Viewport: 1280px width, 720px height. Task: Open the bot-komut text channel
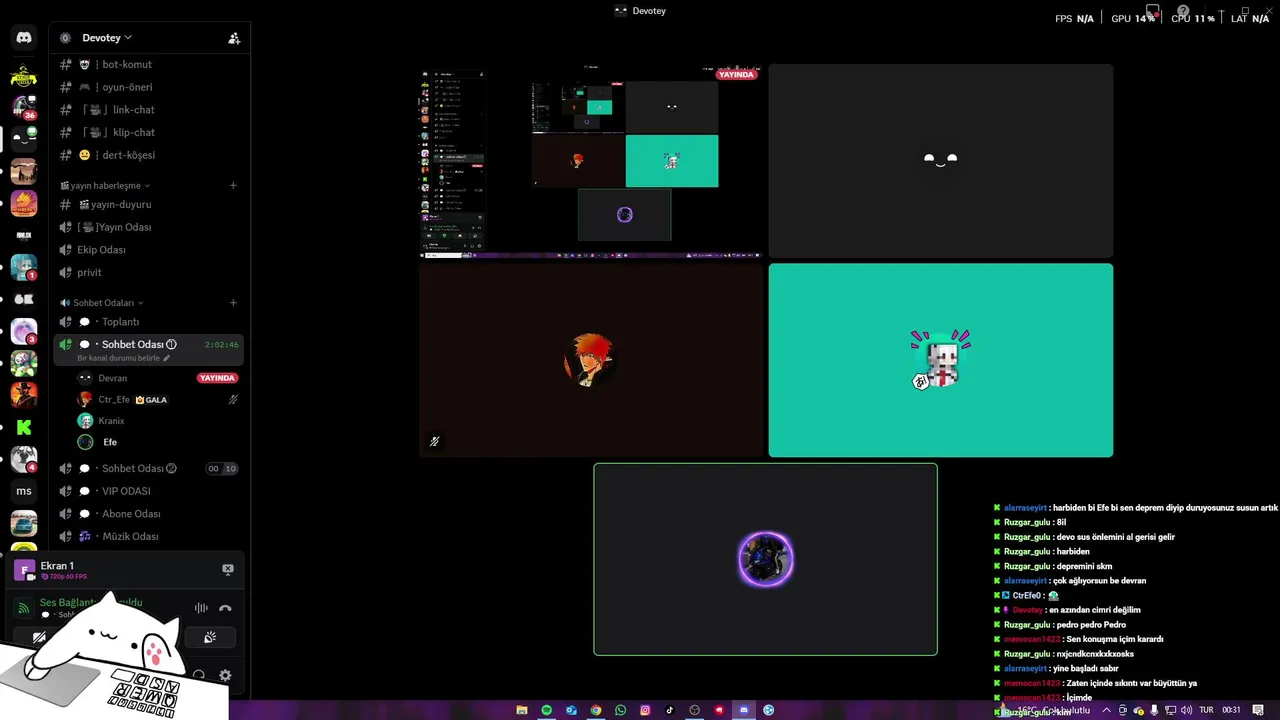148,64
